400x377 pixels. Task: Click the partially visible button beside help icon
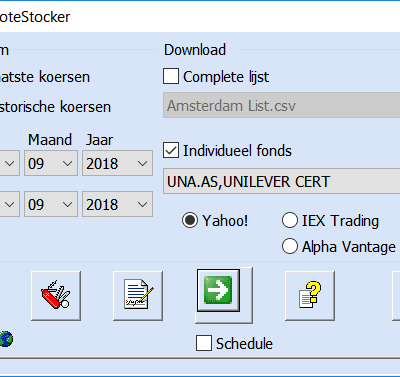click(397, 296)
